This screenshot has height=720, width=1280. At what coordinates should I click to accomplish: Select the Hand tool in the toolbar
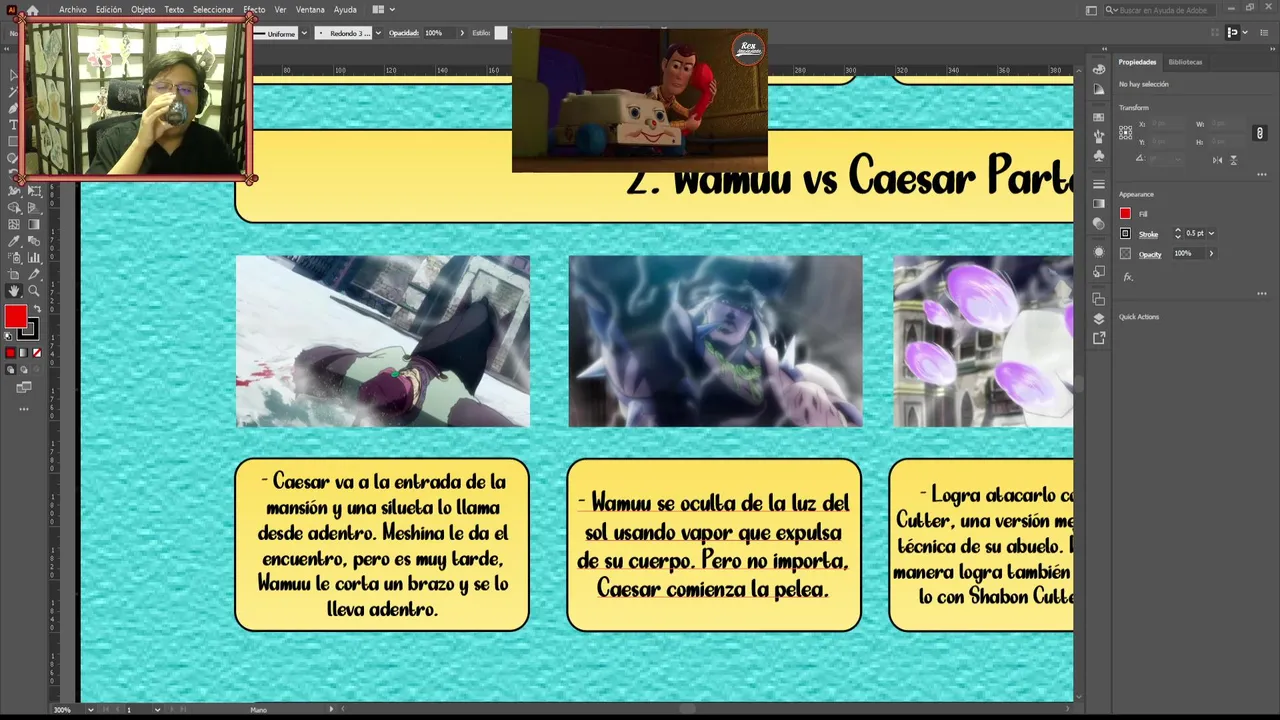coord(14,291)
